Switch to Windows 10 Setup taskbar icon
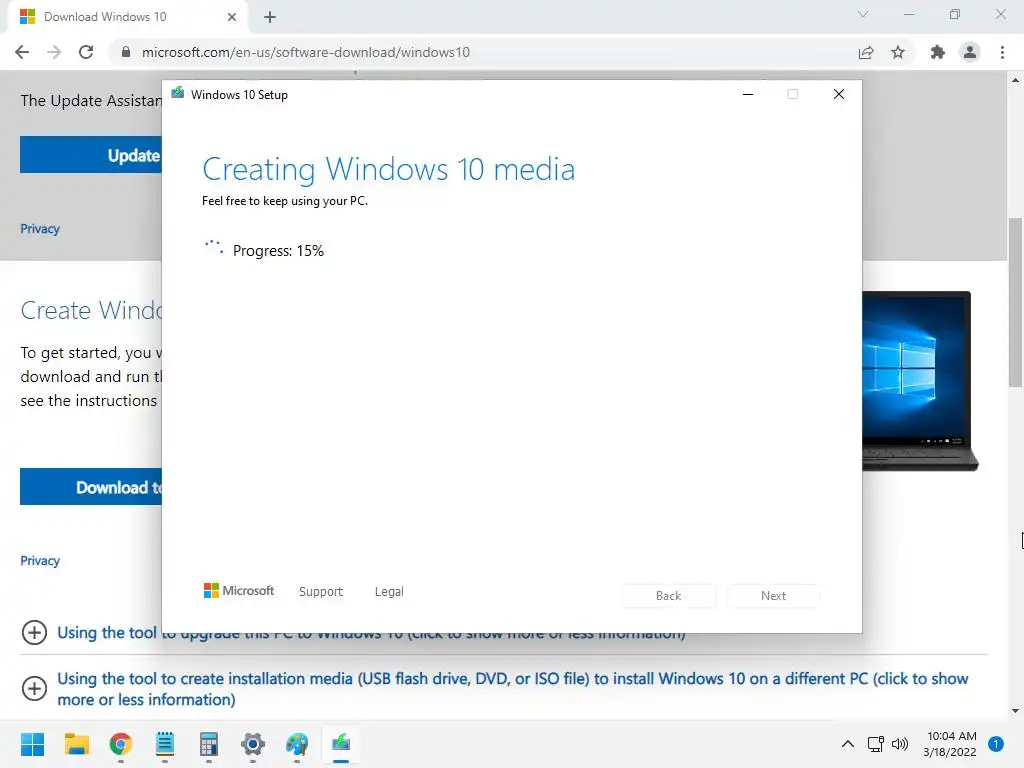Screen dimensions: 1024x768 click(x=341, y=744)
